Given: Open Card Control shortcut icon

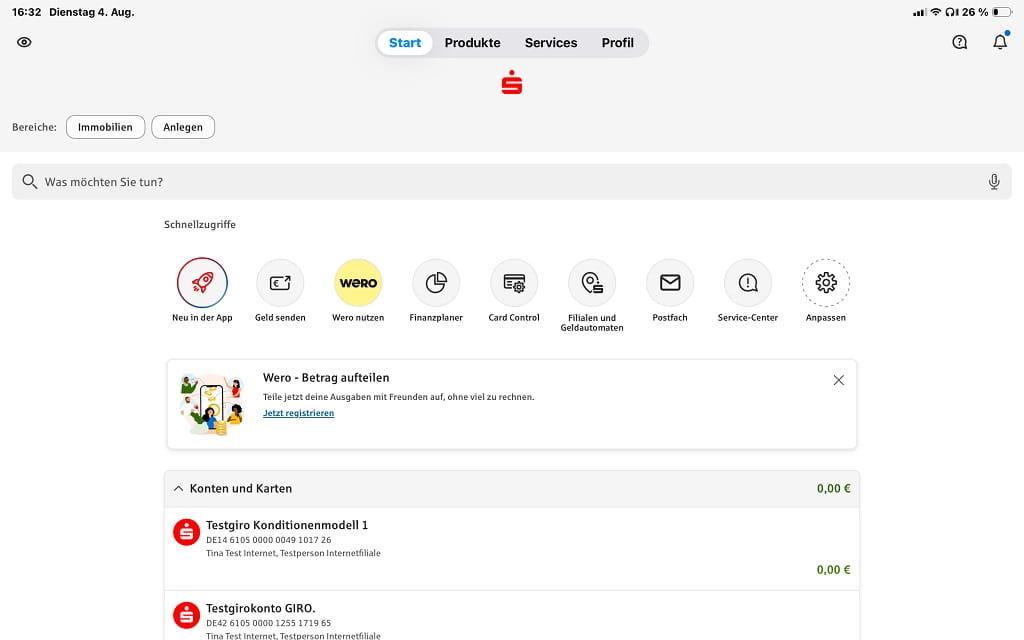Looking at the screenshot, I should click(514, 283).
